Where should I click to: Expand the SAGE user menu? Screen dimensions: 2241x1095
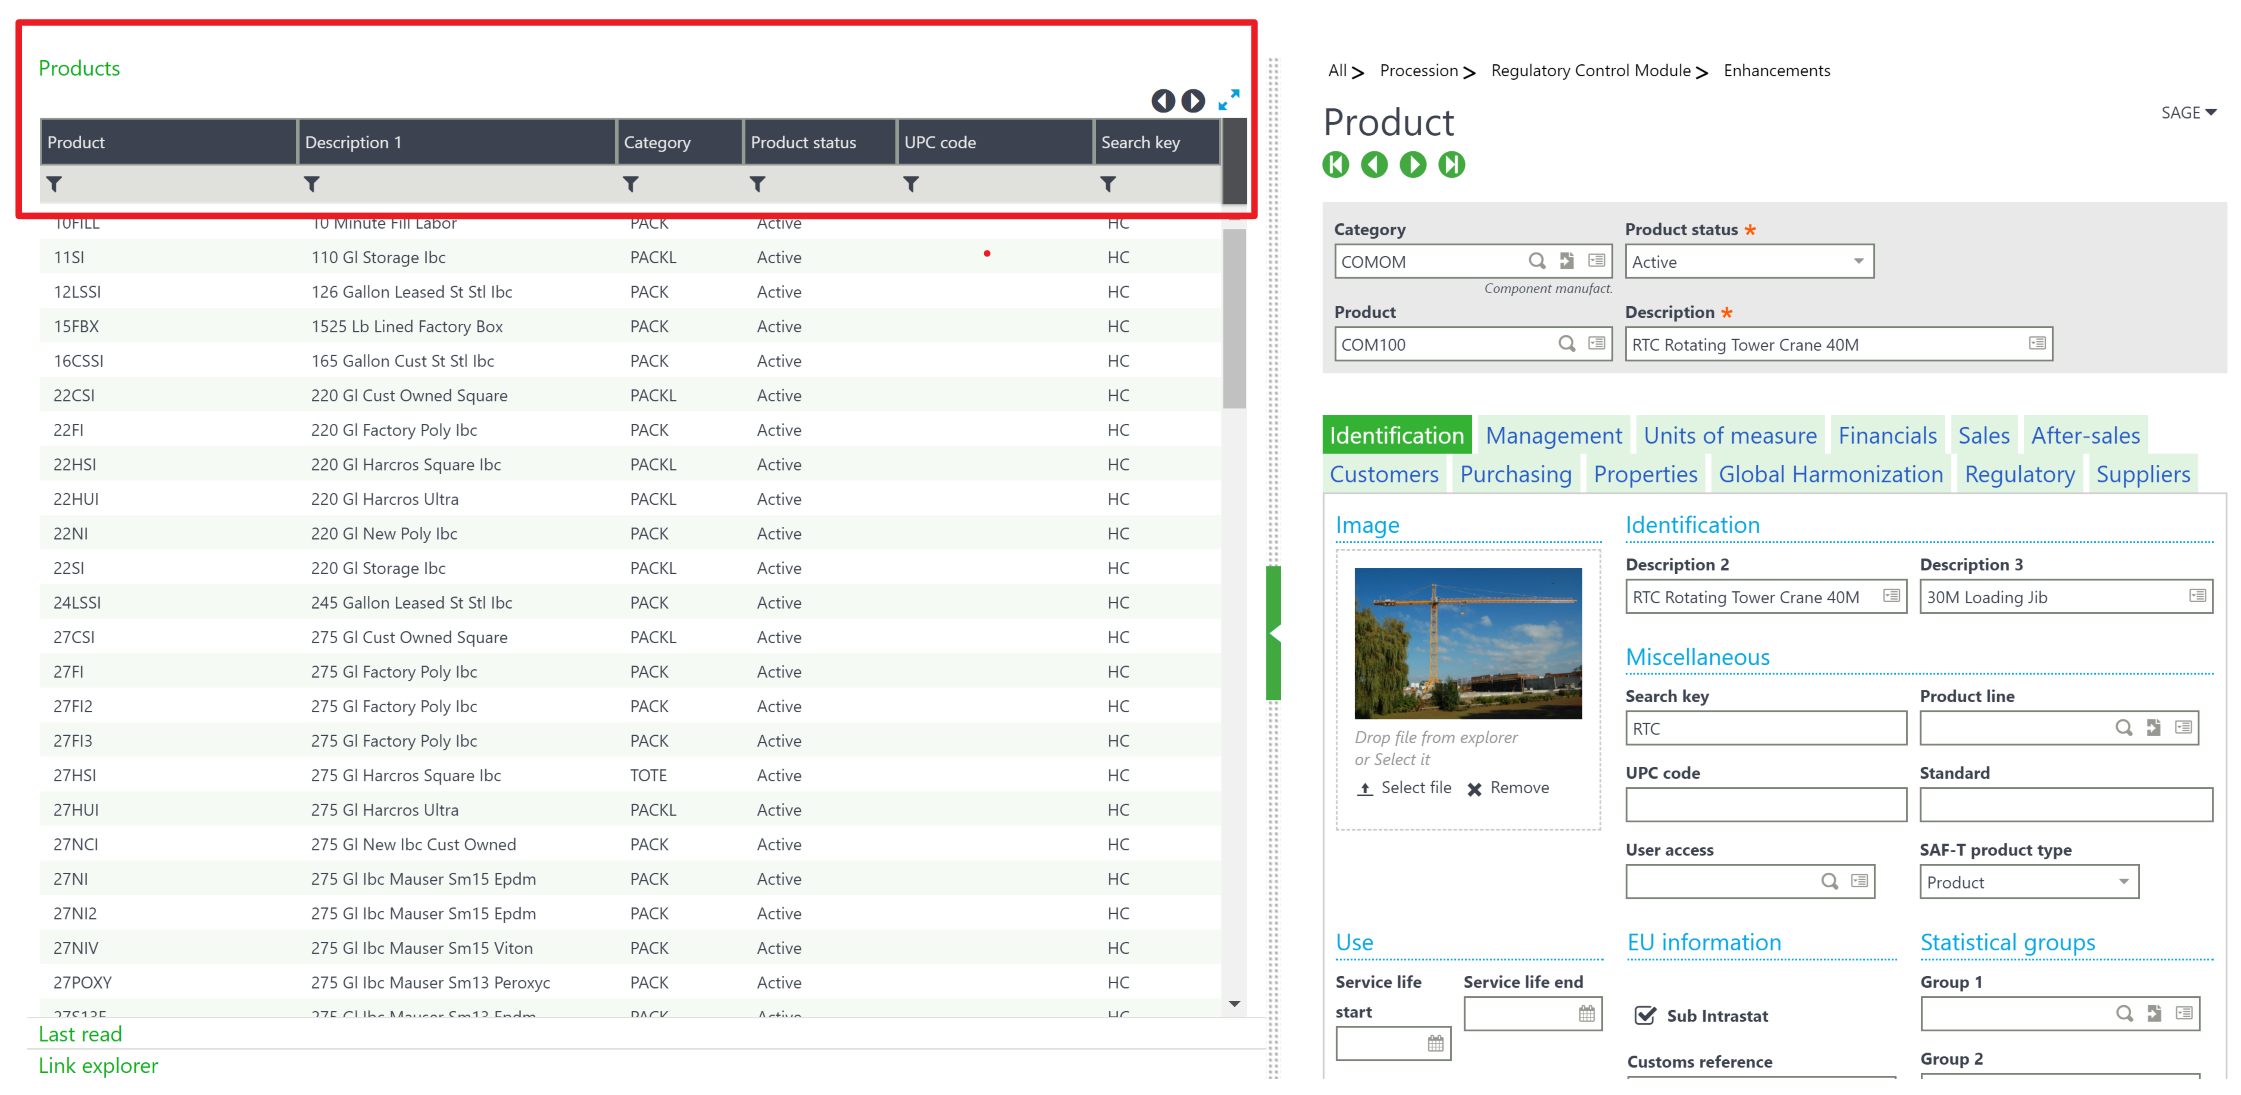[2188, 113]
